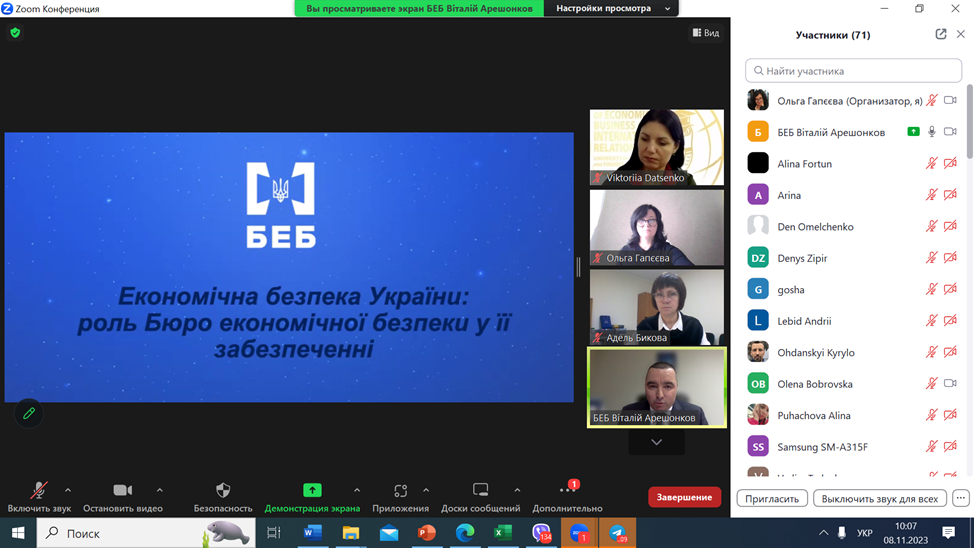Click Выключить звук для всех button
This screenshot has width=974, height=548.
[880, 498]
